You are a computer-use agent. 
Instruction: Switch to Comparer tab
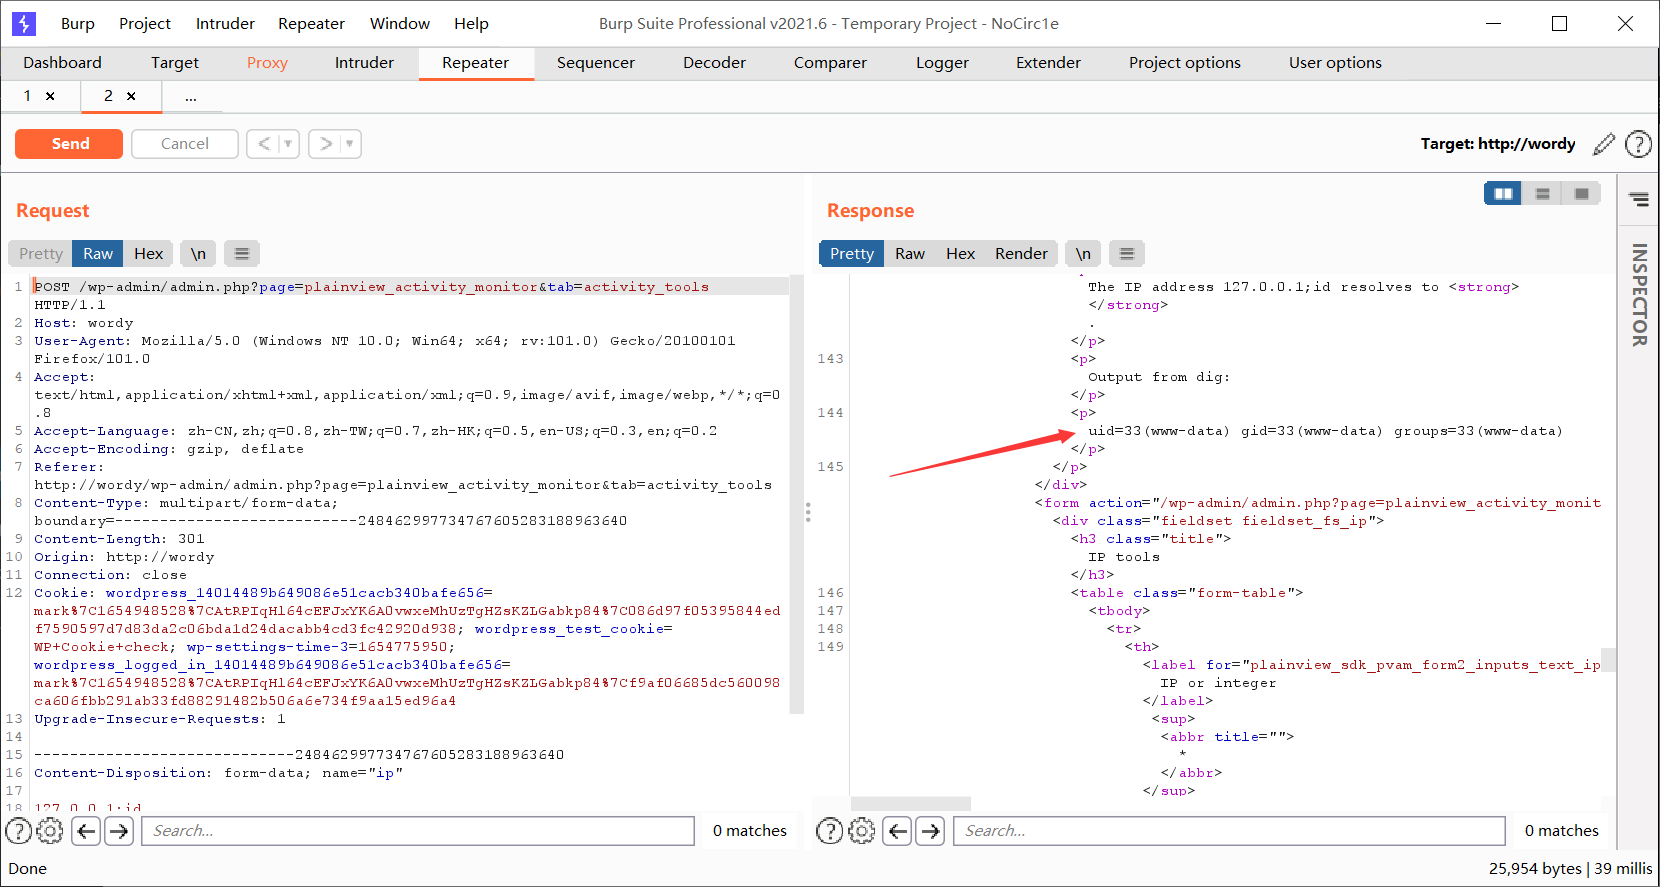[830, 62]
